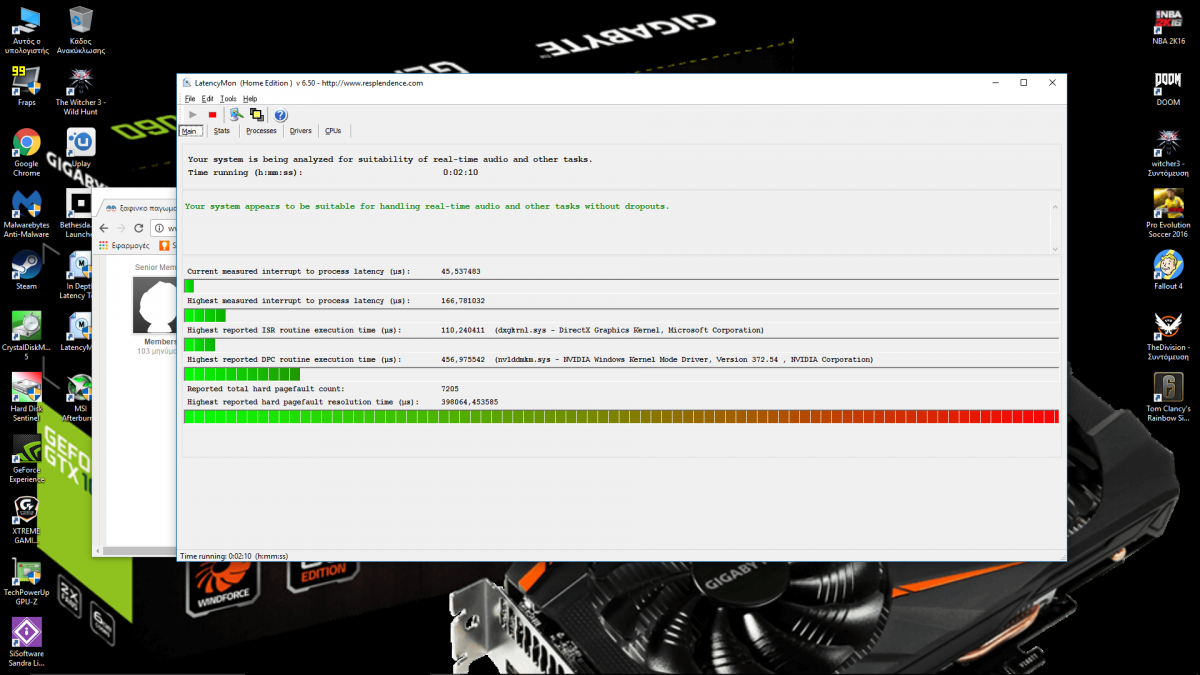Click the dxgkrnl.sys ISR driver text
Image resolution: width=1200 pixels, height=675 pixels.
(629, 330)
